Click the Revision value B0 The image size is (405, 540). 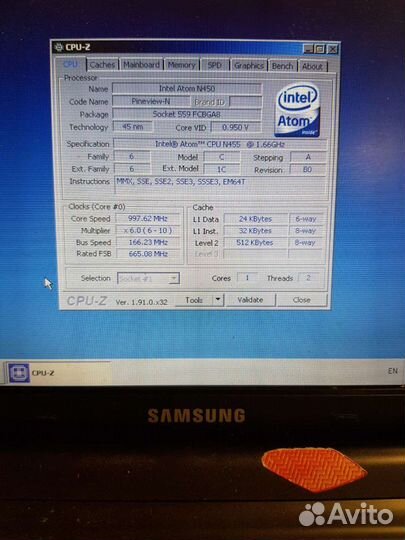pyautogui.click(x=308, y=169)
